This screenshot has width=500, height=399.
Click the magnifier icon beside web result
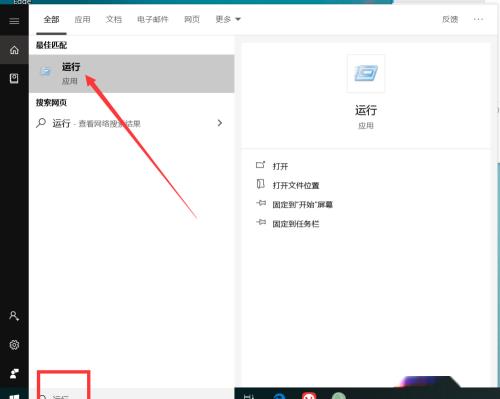[x=41, y=123]
